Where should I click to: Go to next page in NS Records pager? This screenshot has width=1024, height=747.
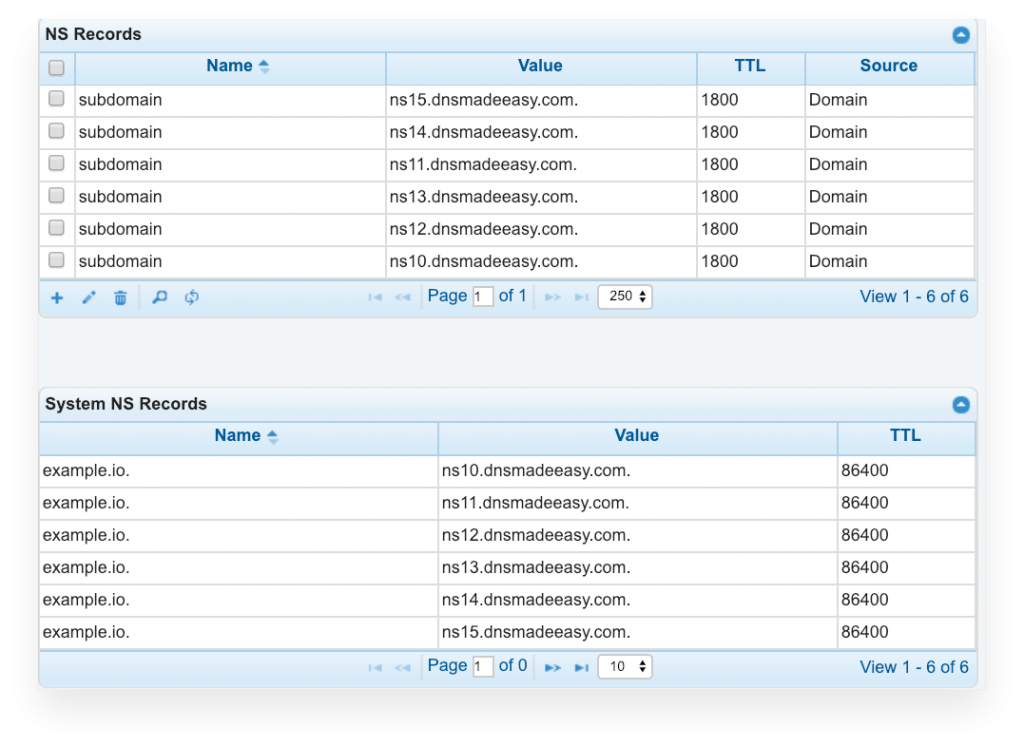[x=553, y=298]
